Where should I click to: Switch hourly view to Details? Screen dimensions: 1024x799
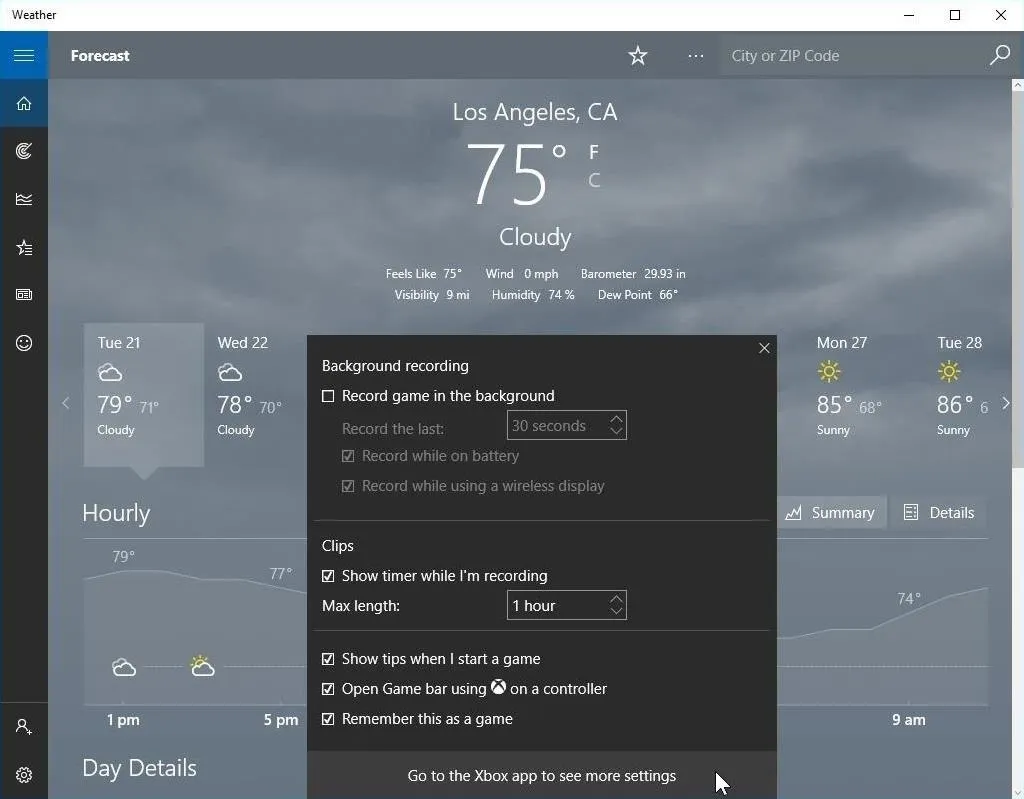[x=939, y=513]
